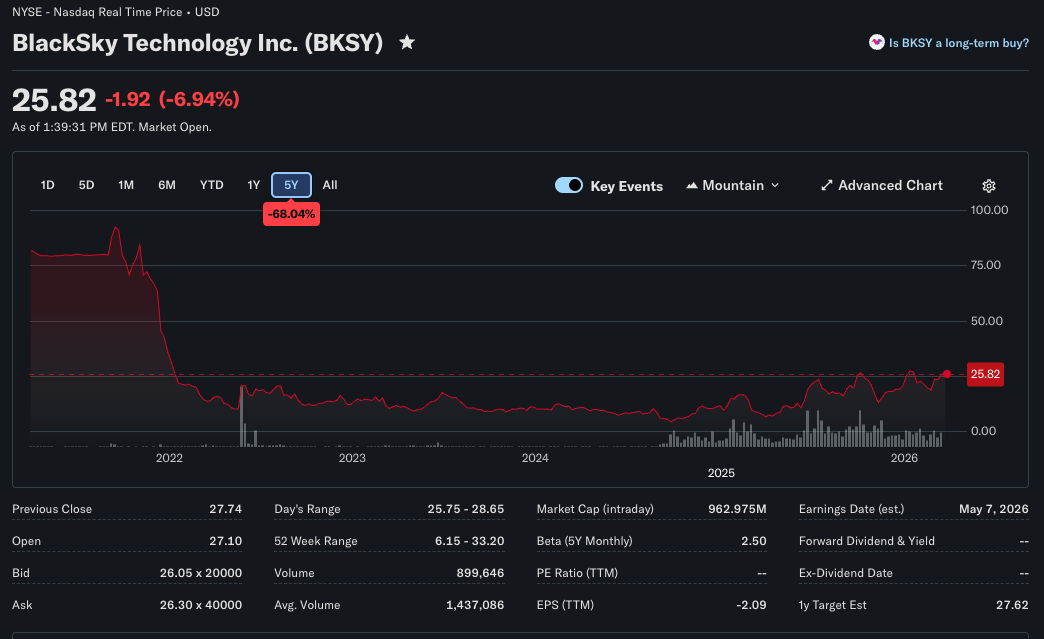Open 'Is BKSY a long-term buy?' link
The image size is (1044, 639).
[x=959, y=43]
